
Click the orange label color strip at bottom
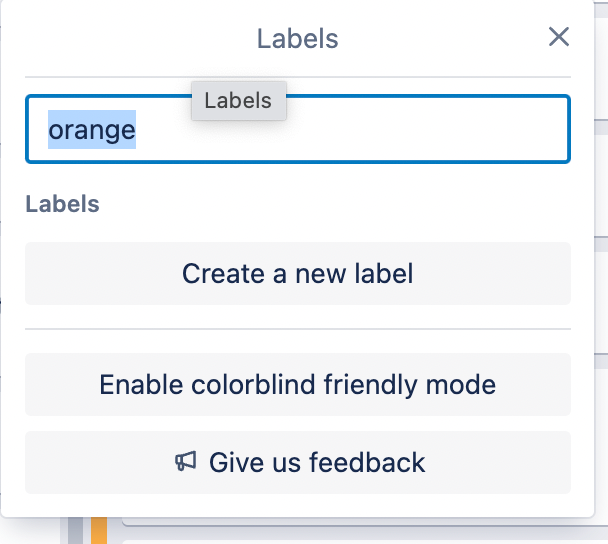(99, 530)
